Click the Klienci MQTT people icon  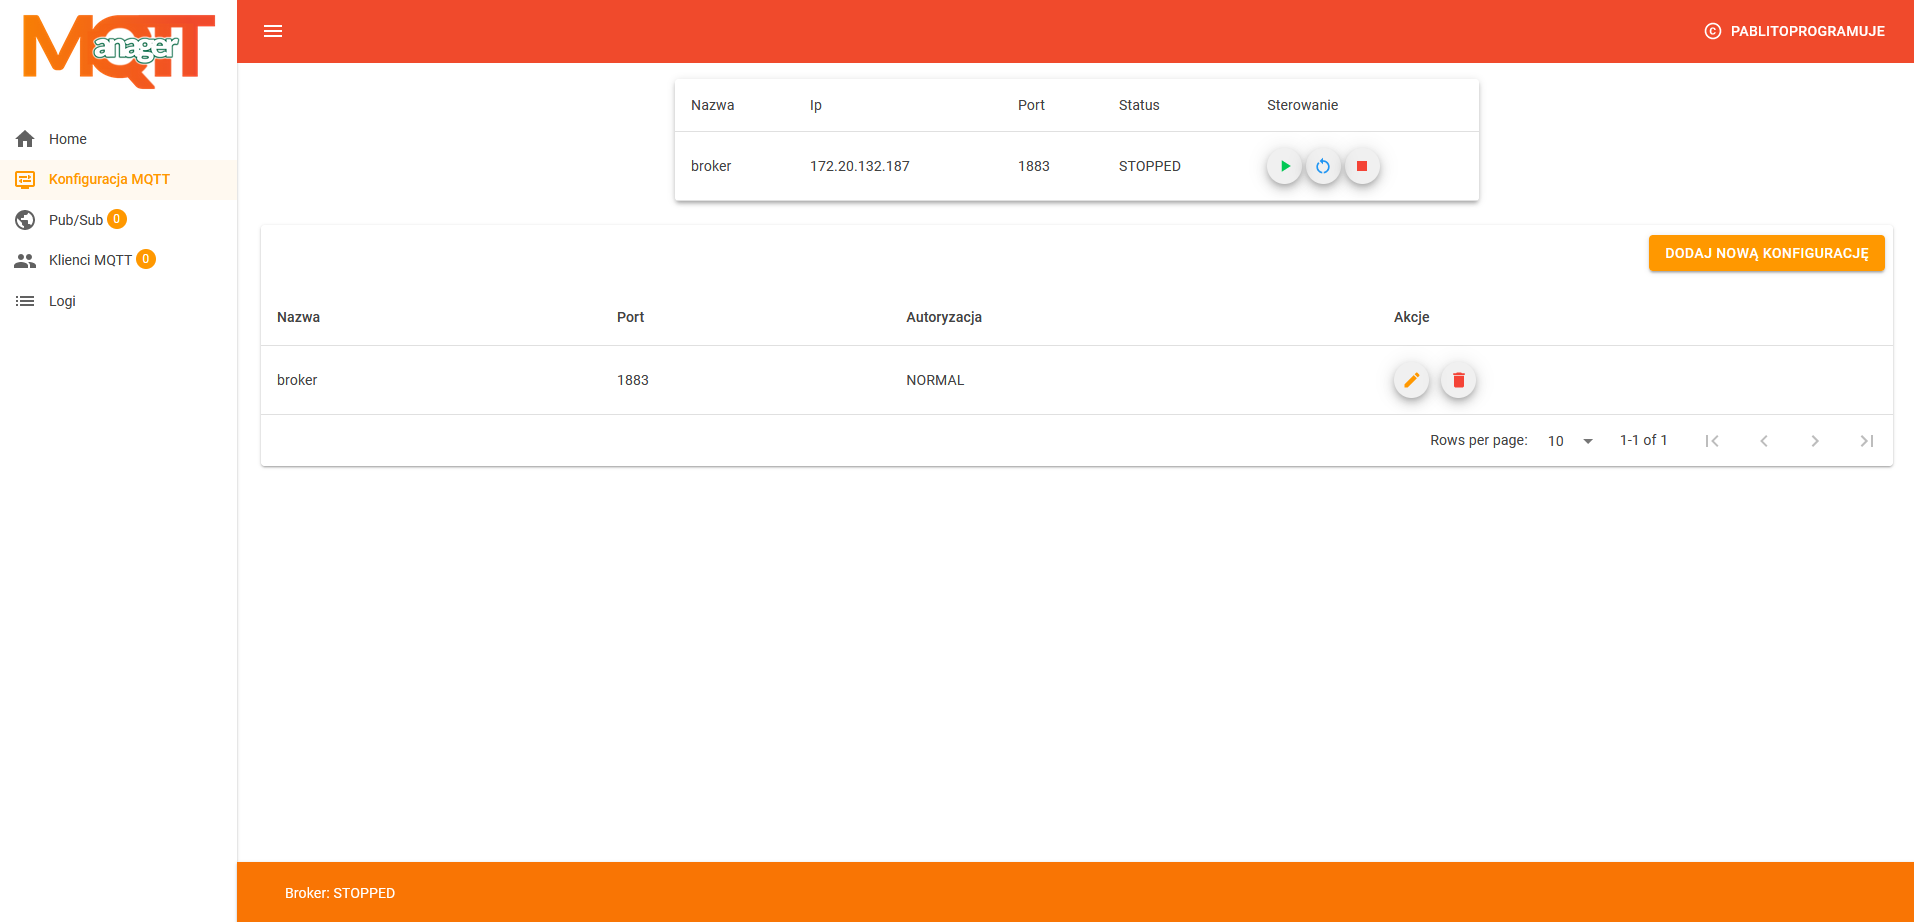coord(25,260)
